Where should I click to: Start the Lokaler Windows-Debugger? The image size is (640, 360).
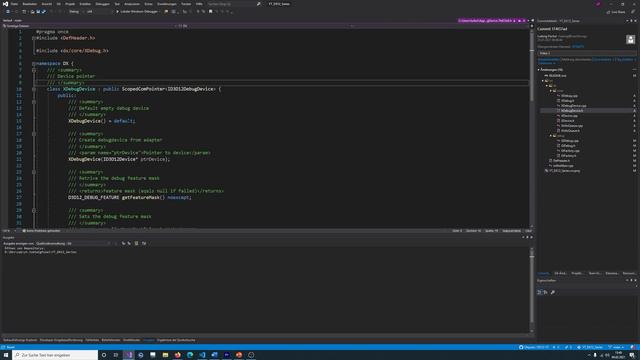click(x=138, y=11)
